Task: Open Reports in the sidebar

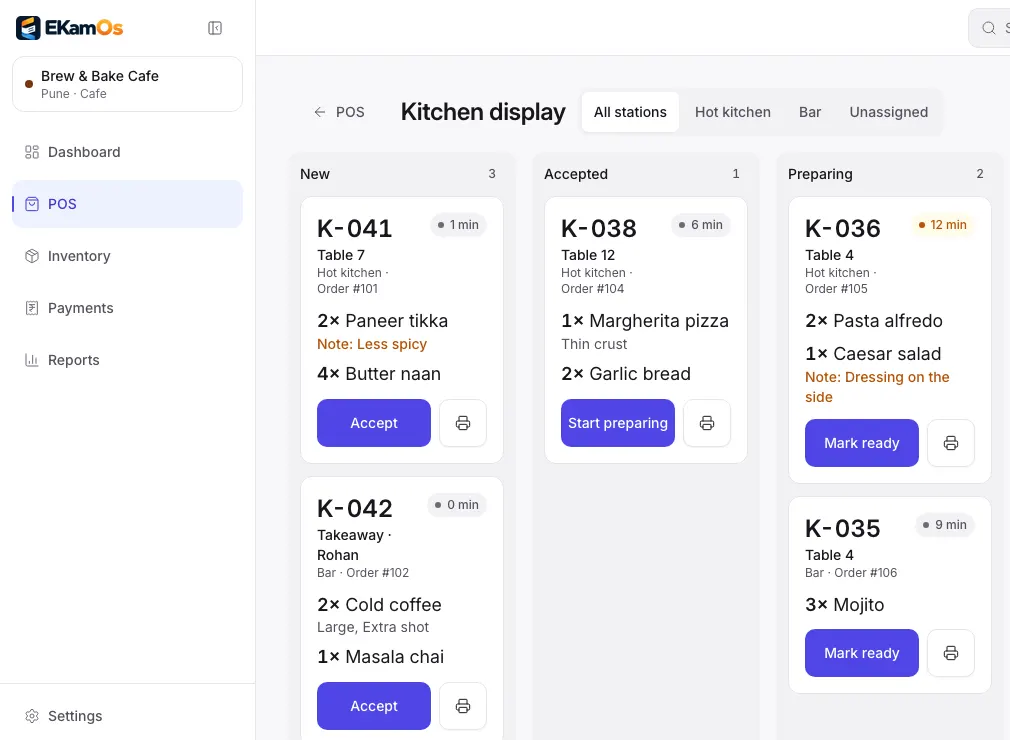Action: pyautogui.click(x=128, y=360)
